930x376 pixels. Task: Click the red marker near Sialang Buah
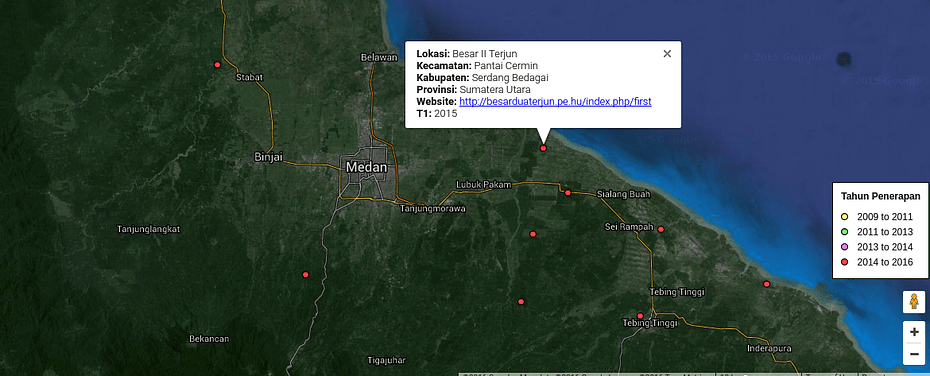point(568,193)
